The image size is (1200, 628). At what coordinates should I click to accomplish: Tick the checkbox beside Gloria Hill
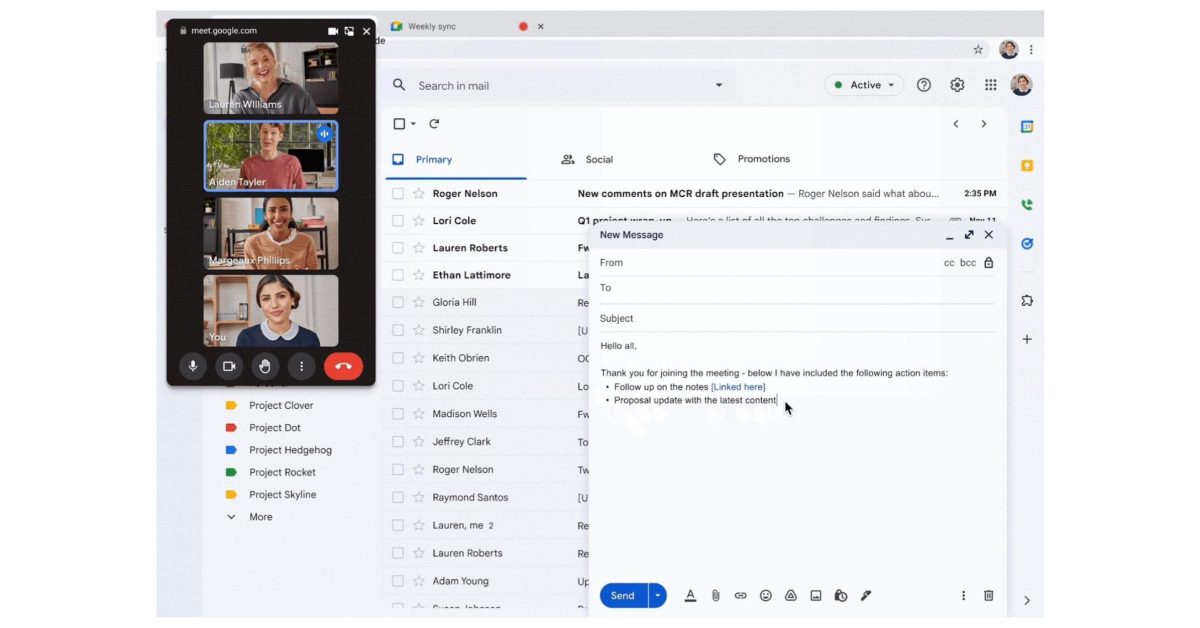[x=398, y=303]
